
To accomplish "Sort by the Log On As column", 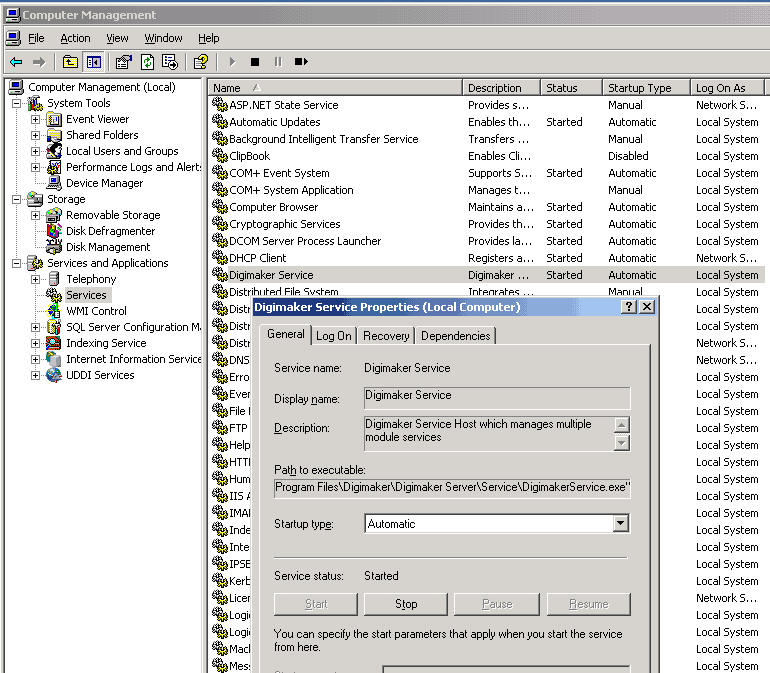I will coord(728,88).
